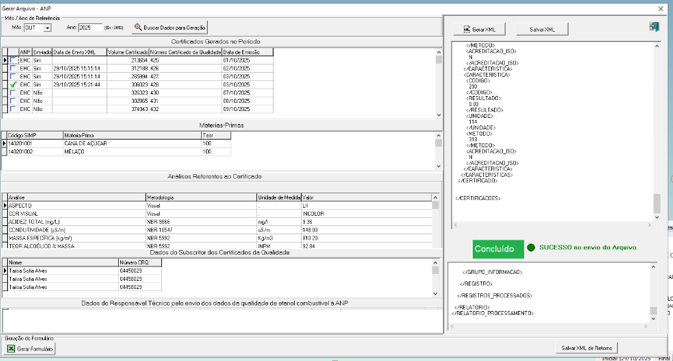
Task: Tick the checkbox for certificate 425
Action: tap(13, 60)
